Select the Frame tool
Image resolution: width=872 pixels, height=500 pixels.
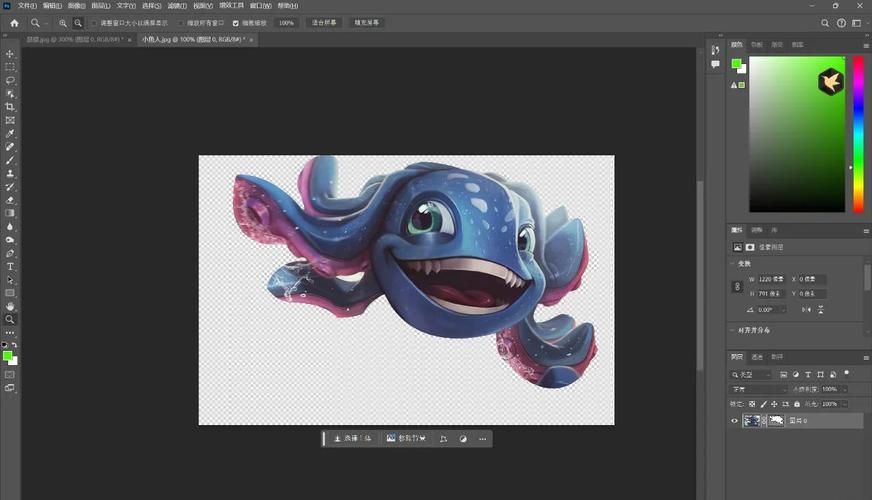(x=10, y=120)
